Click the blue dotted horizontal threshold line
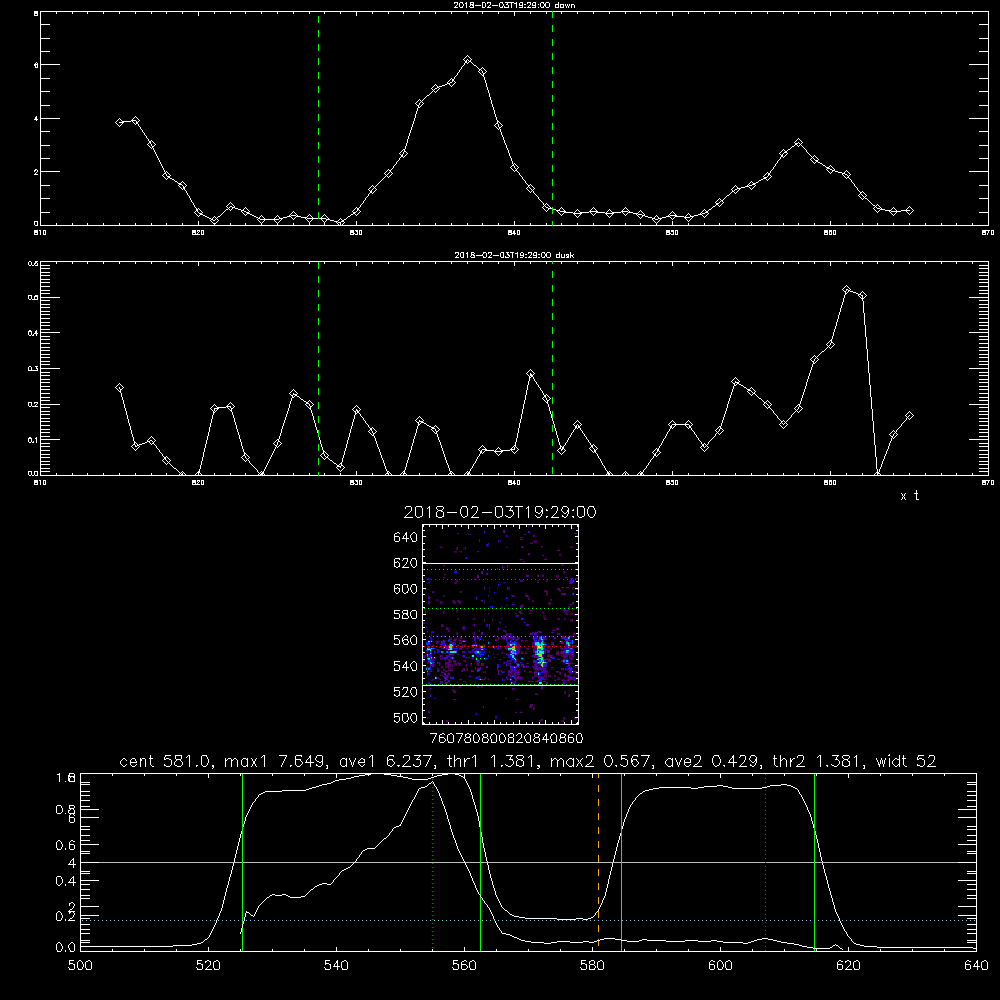The width and height of the screenshot is (1000, 1000). coord(528,920)
